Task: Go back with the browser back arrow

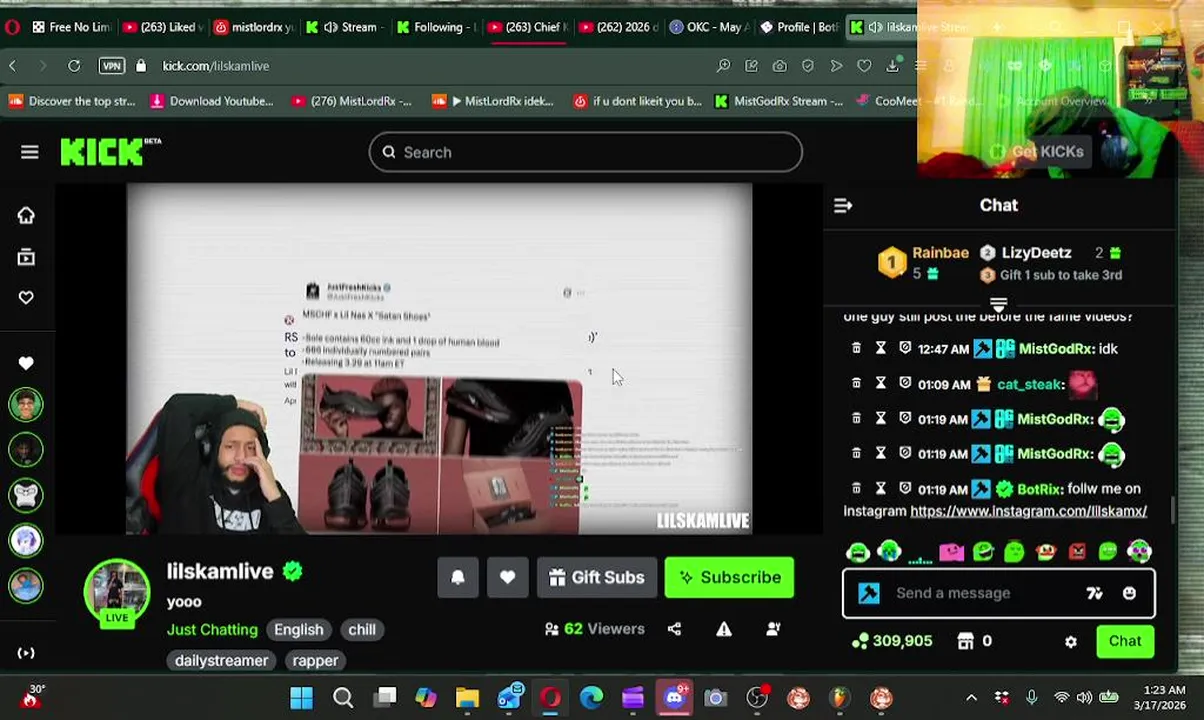Action: point(12,65)
